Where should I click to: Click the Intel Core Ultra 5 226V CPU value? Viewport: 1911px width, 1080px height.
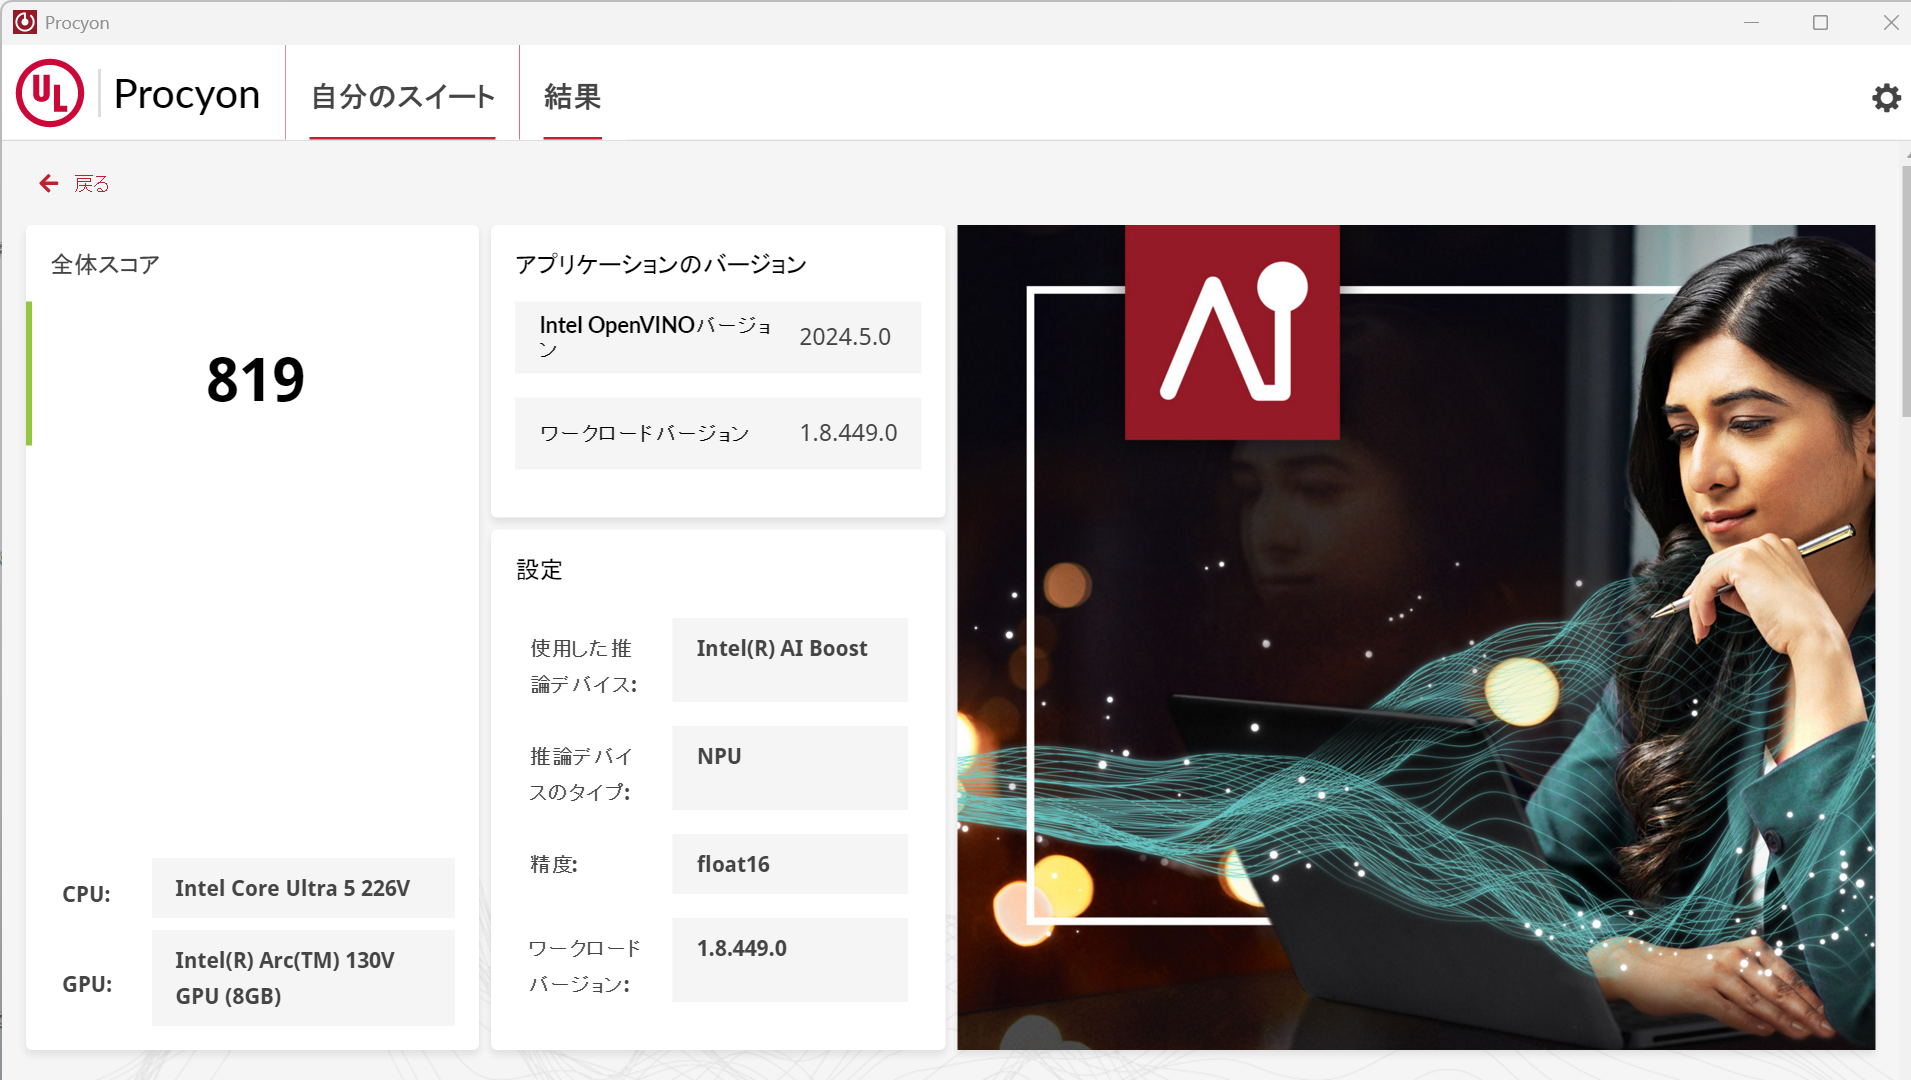click(303, 888)
